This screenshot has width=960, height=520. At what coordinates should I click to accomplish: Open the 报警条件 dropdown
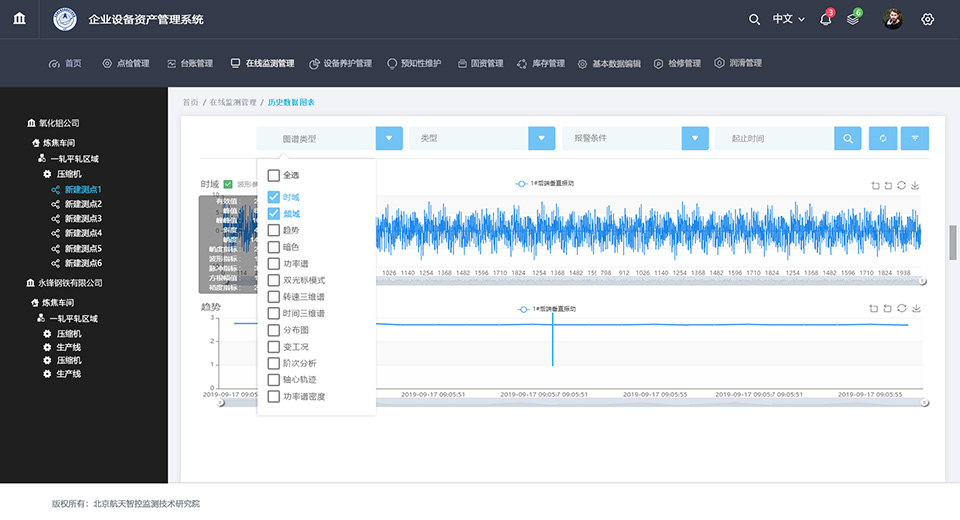tap(694, 139)
